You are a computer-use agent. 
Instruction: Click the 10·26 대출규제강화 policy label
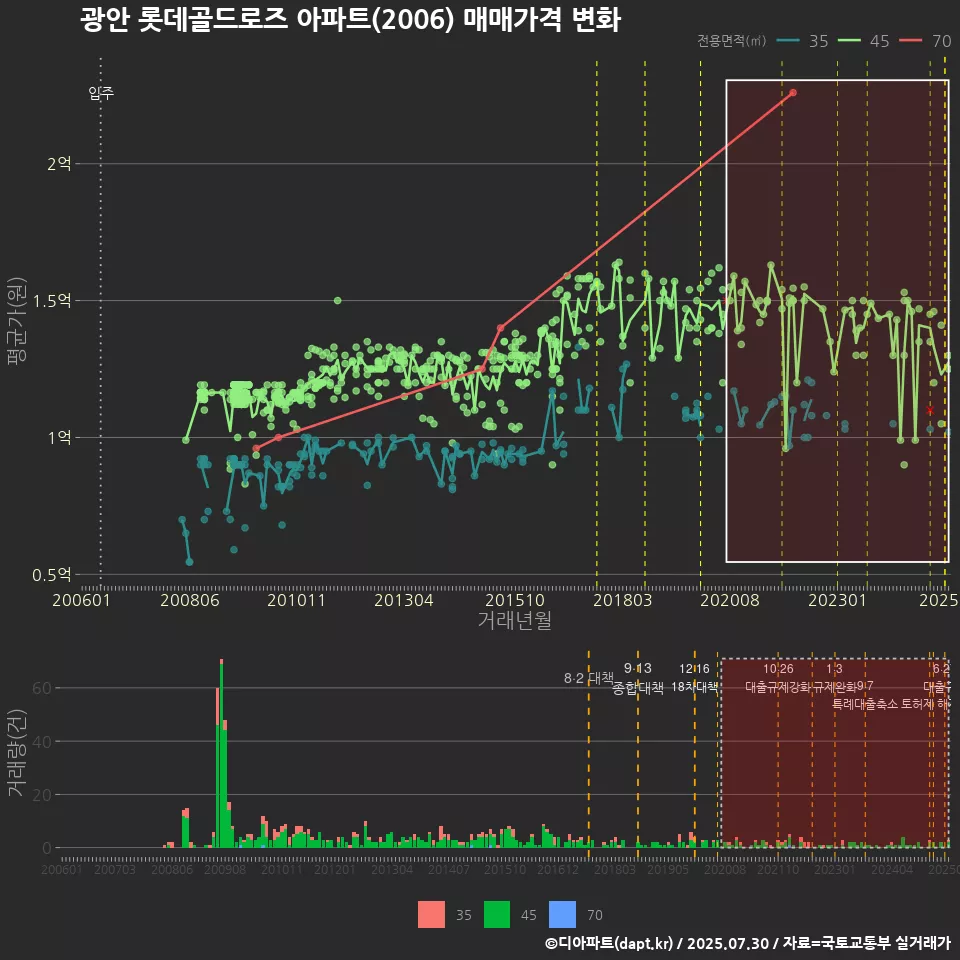(778, 678)
